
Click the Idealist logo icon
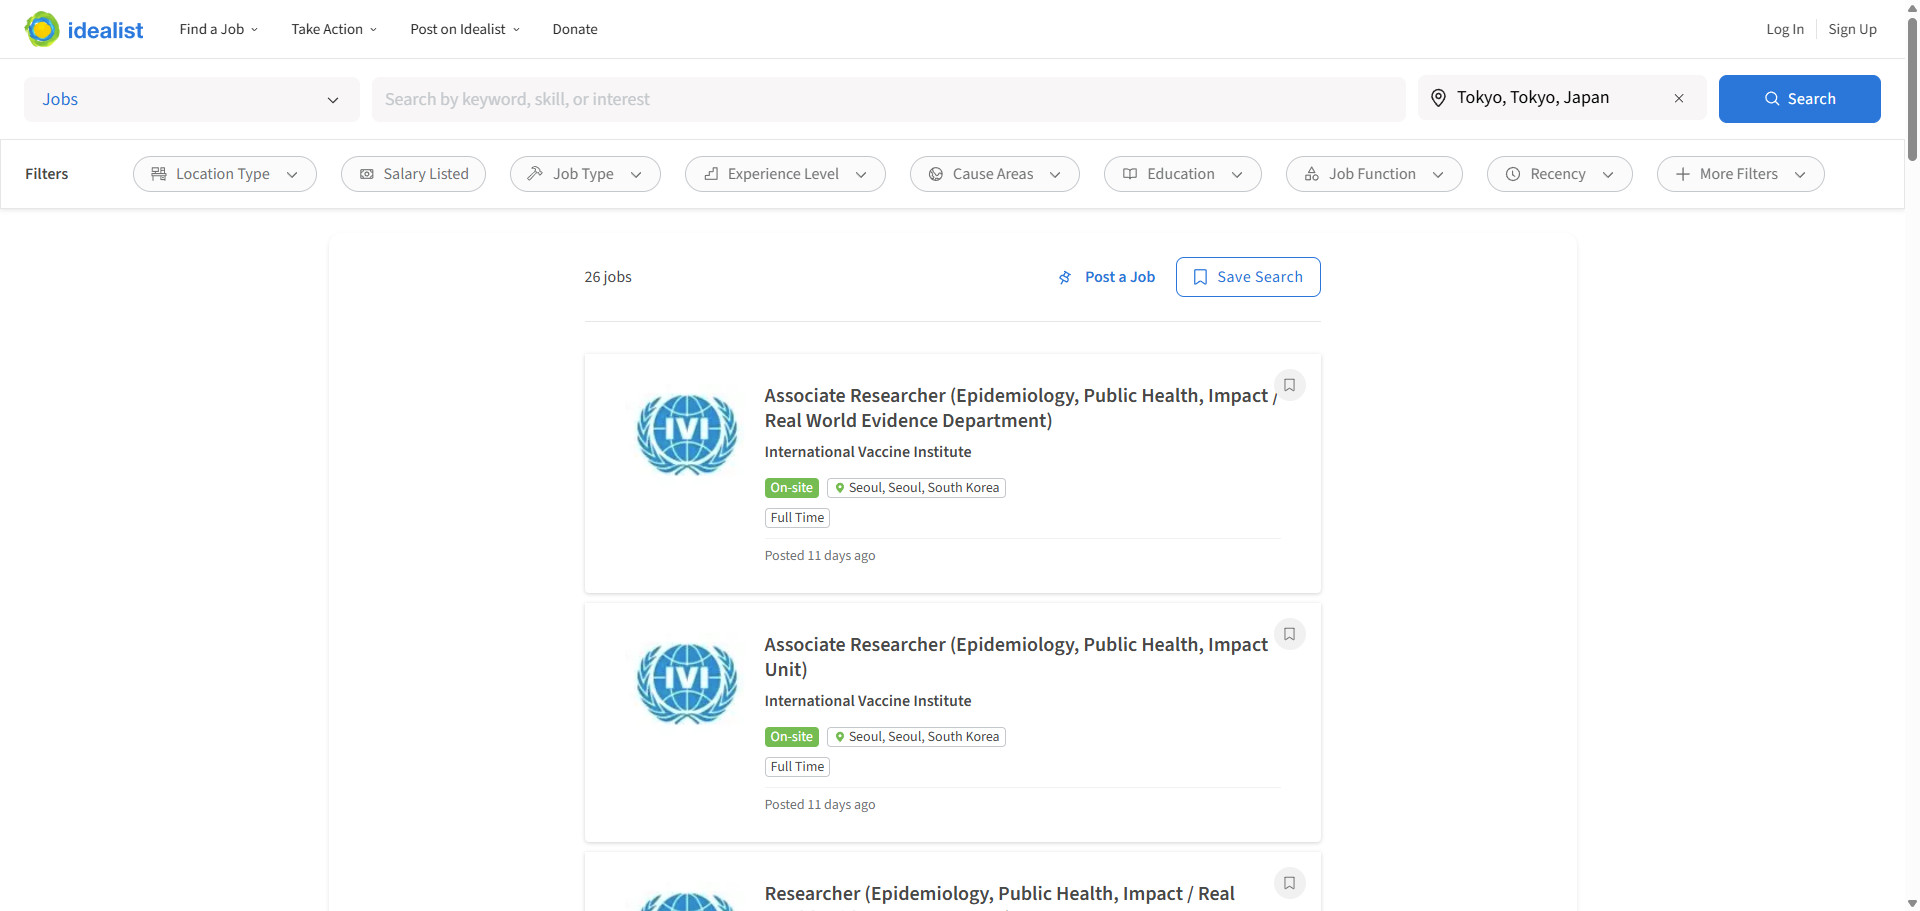(x=42, y=29)
